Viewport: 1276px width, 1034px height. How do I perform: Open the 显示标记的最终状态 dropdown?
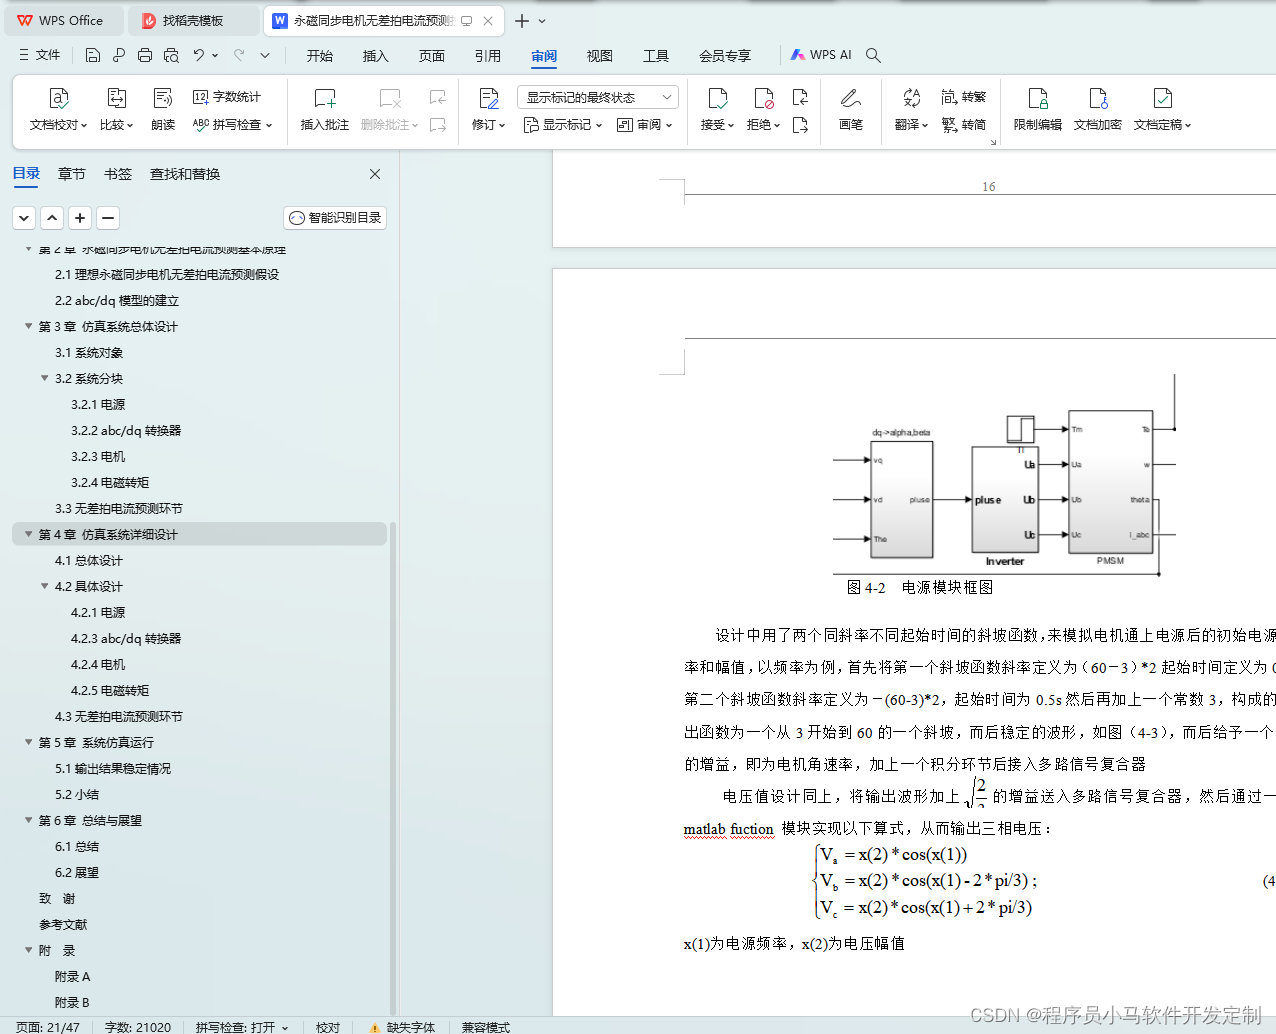pos(598,97)
